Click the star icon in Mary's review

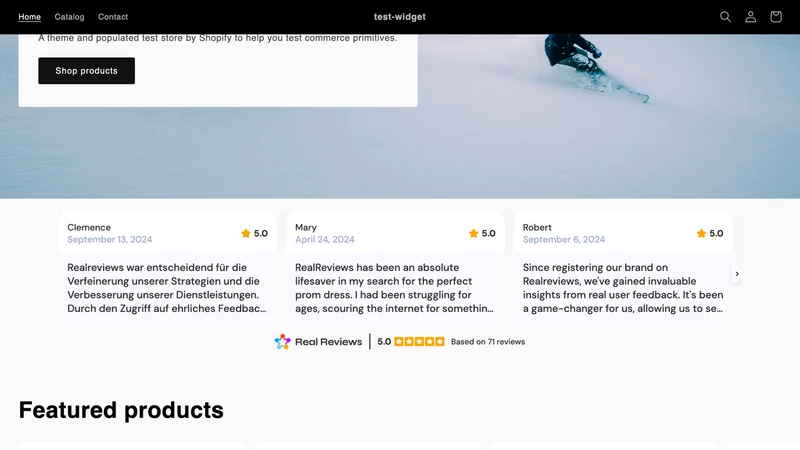tap(473, 233)
